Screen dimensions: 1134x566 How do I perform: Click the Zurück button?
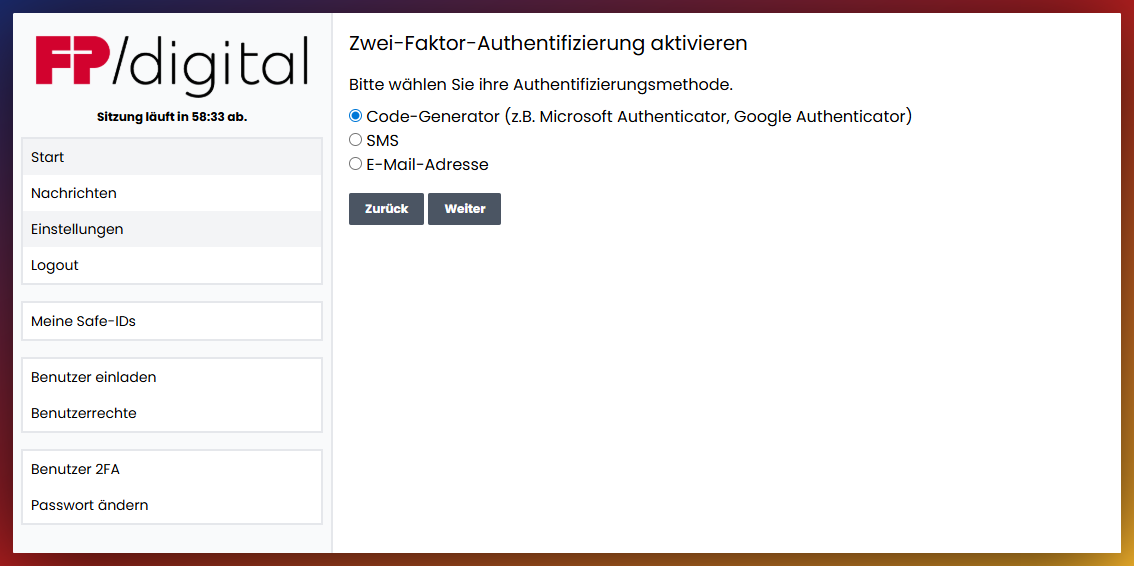click(x=386, y=209)
